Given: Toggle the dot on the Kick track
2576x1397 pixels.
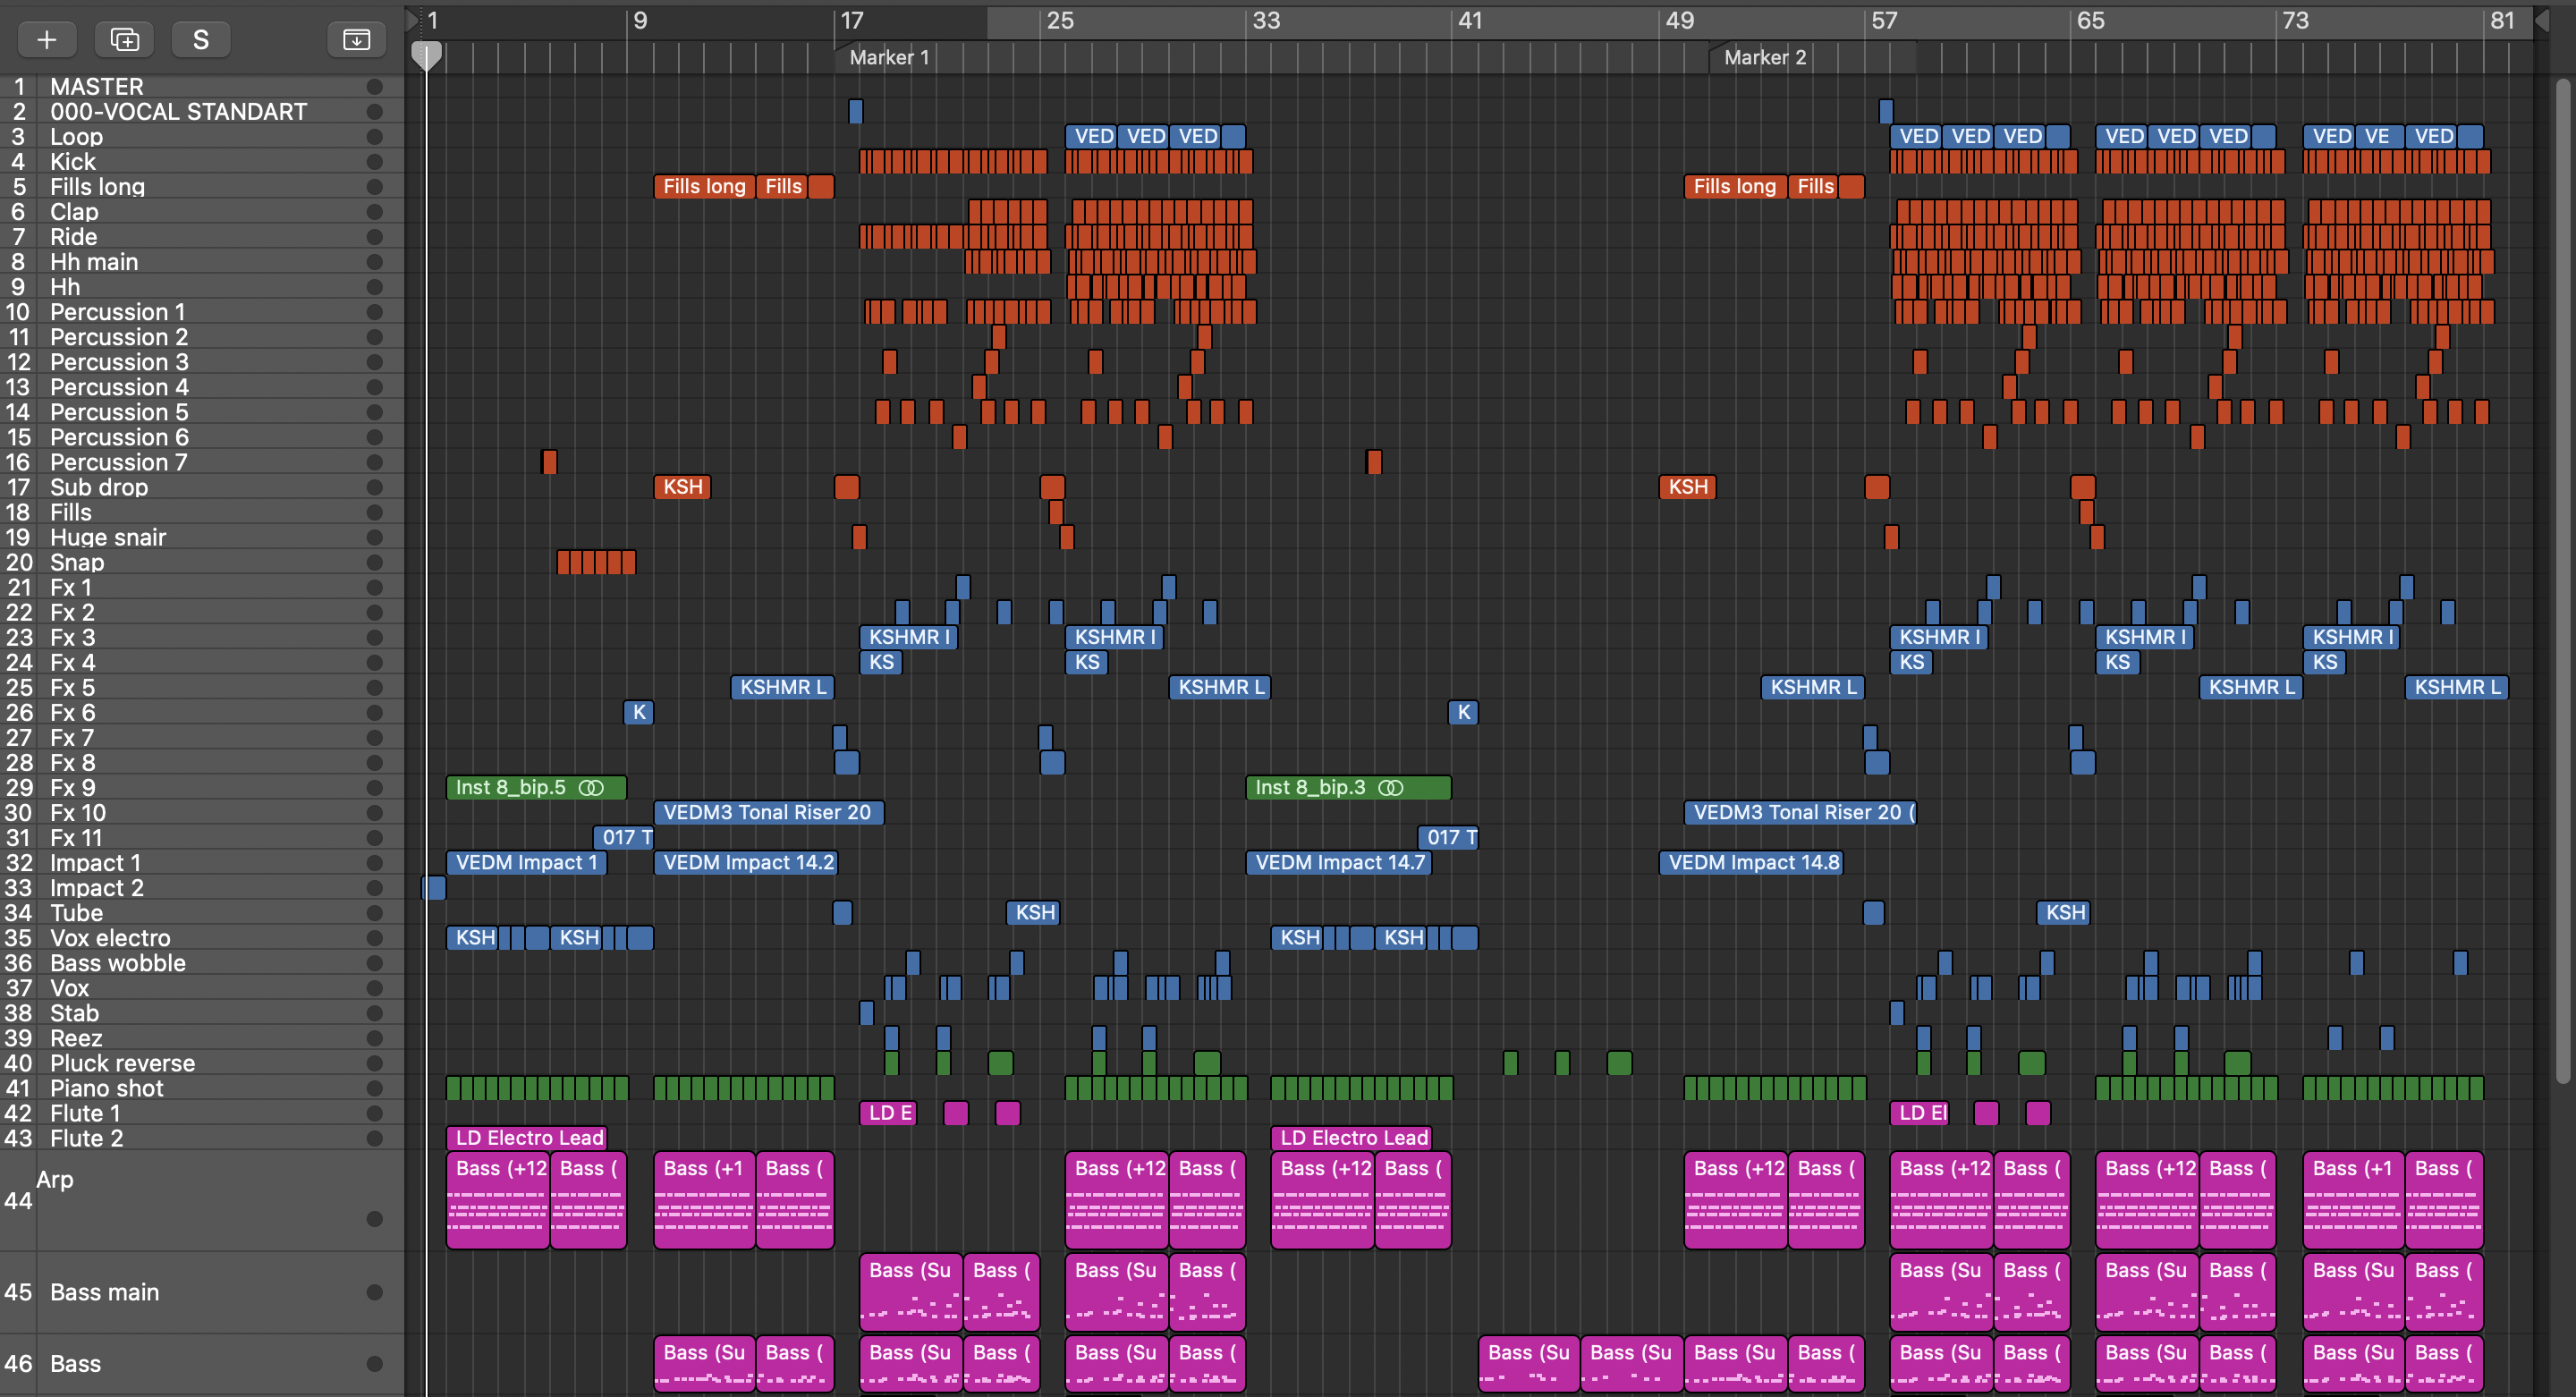Looking at the screenshot, I should pyautogui.click(x=374, y=162).
